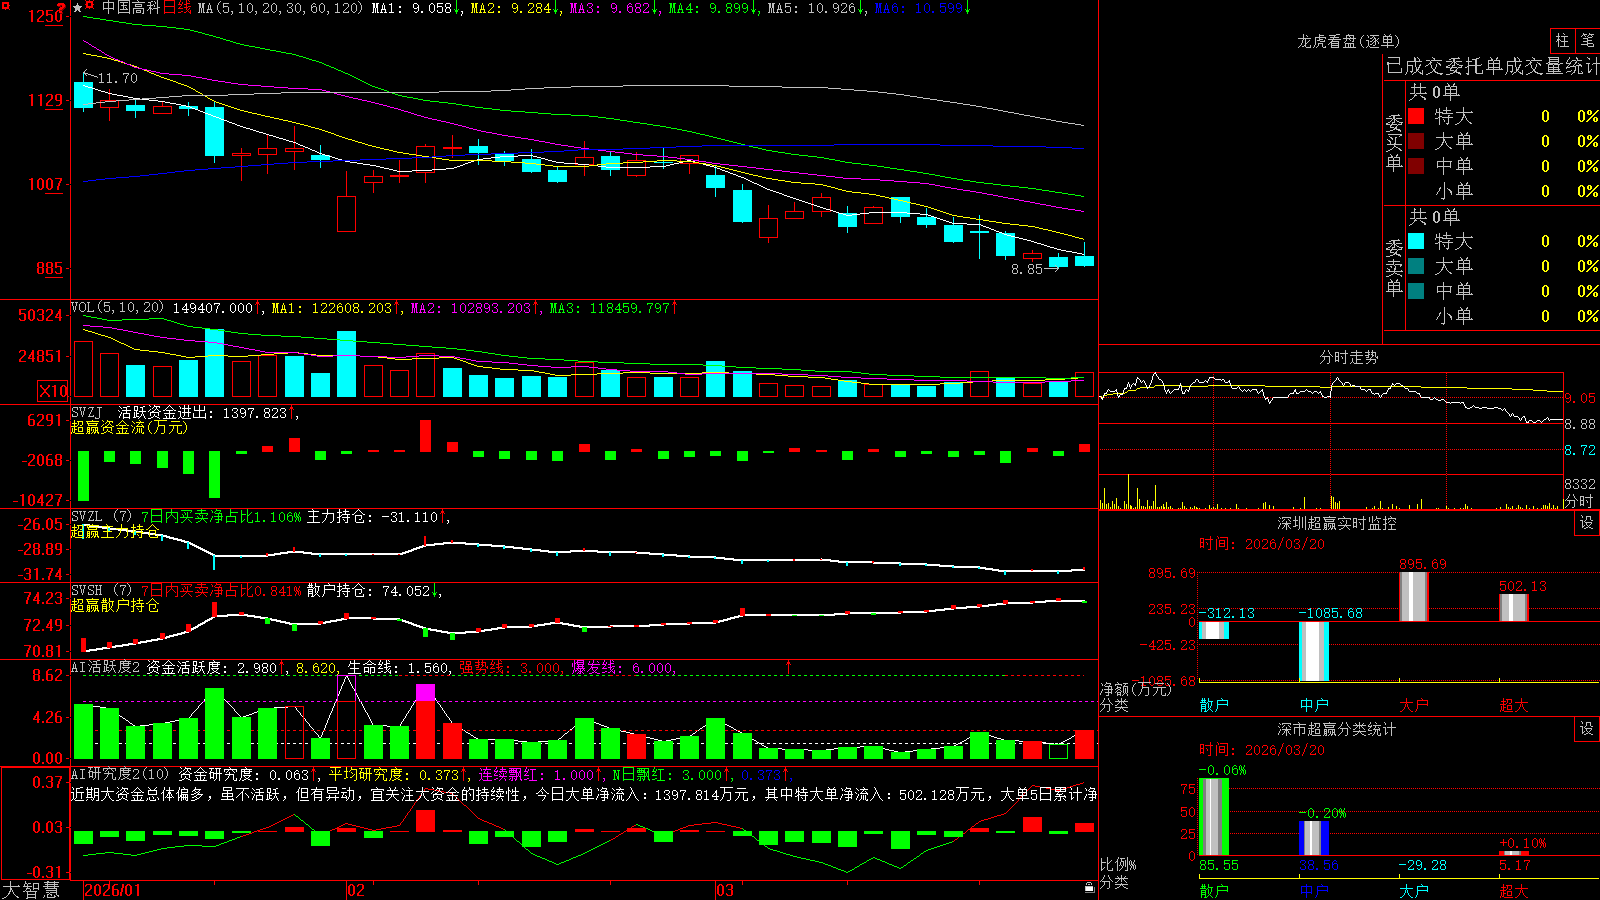Click the 2026/01 date marker on timeline
This screenshot has width=1600, height=900.
[113, 890]
